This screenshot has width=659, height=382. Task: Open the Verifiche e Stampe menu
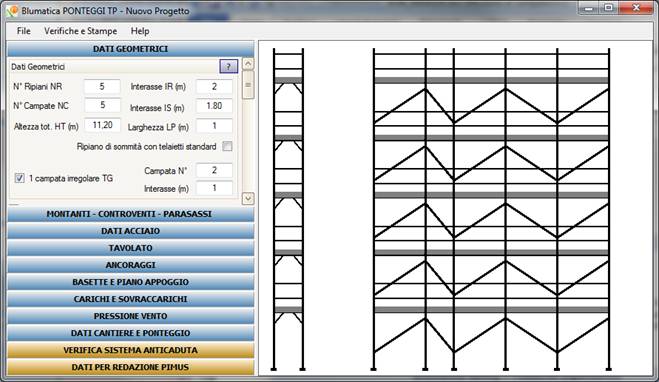coord(81,31)
